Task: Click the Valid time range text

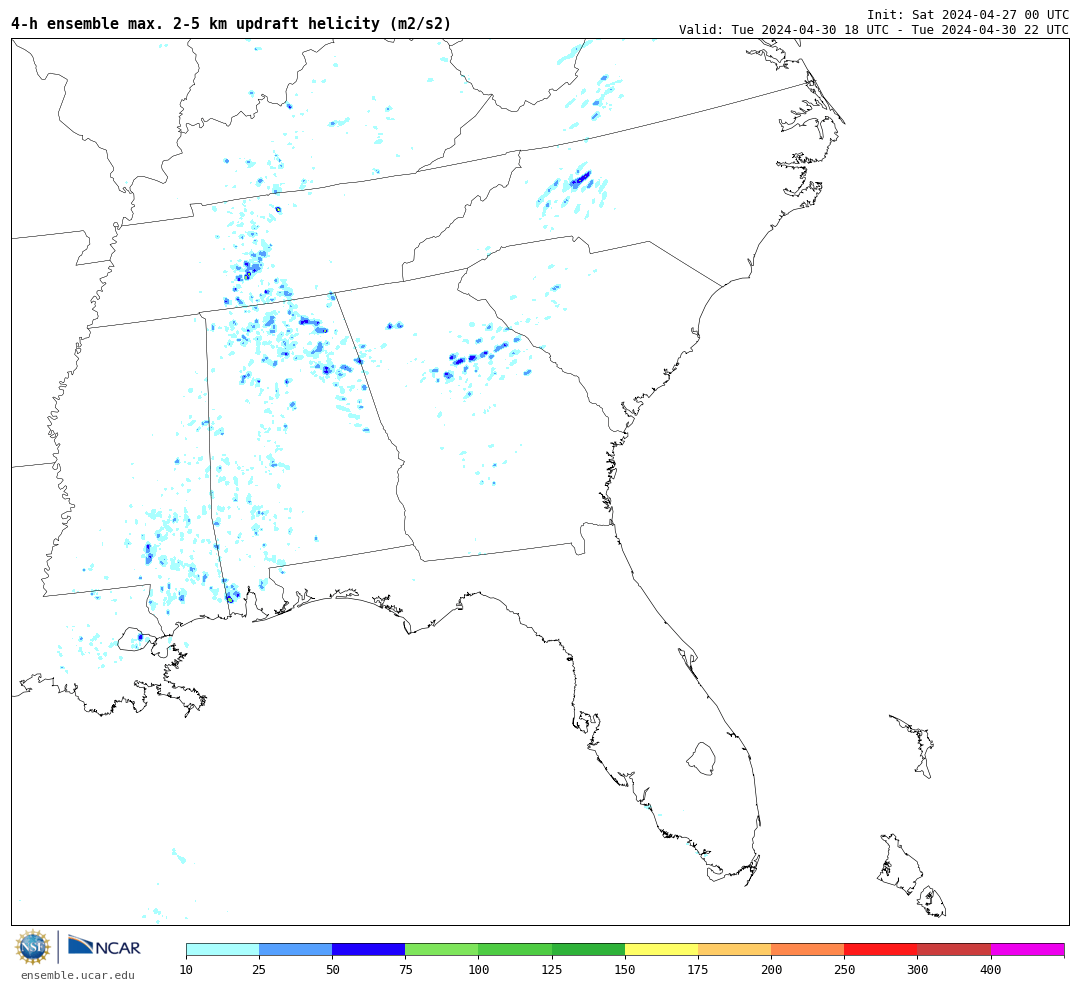Action: pyautogui.click(x=874, y=30)
